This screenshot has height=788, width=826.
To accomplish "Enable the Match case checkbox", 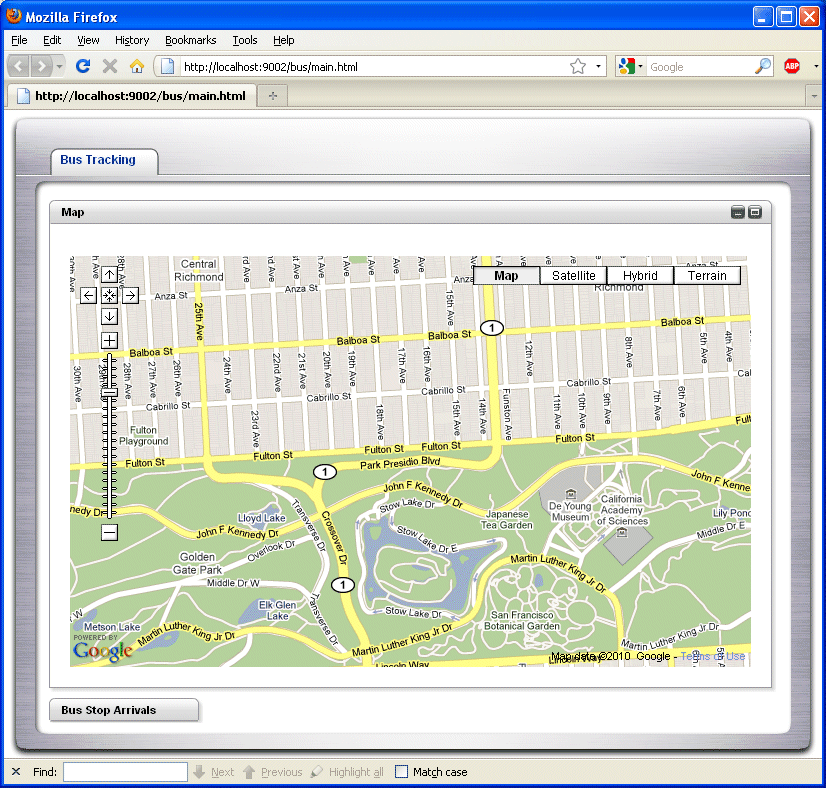I will click(402, 772).
